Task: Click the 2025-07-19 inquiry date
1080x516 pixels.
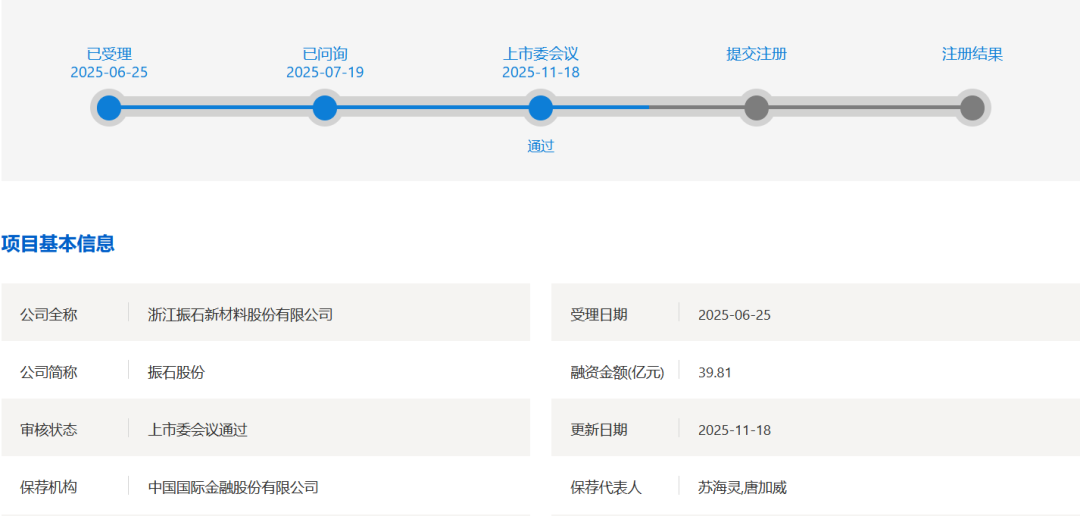Action: coord(325,72)
